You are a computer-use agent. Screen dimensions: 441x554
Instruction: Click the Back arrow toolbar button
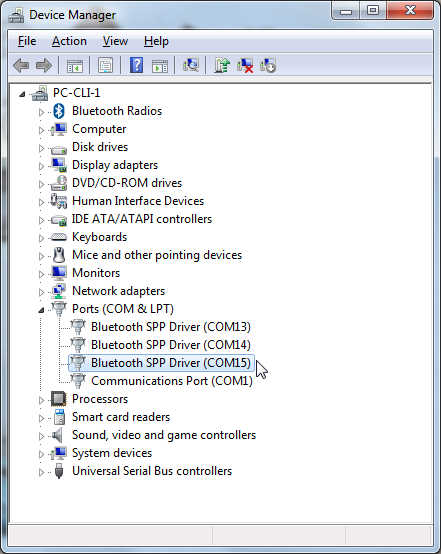tap(21, 65)
